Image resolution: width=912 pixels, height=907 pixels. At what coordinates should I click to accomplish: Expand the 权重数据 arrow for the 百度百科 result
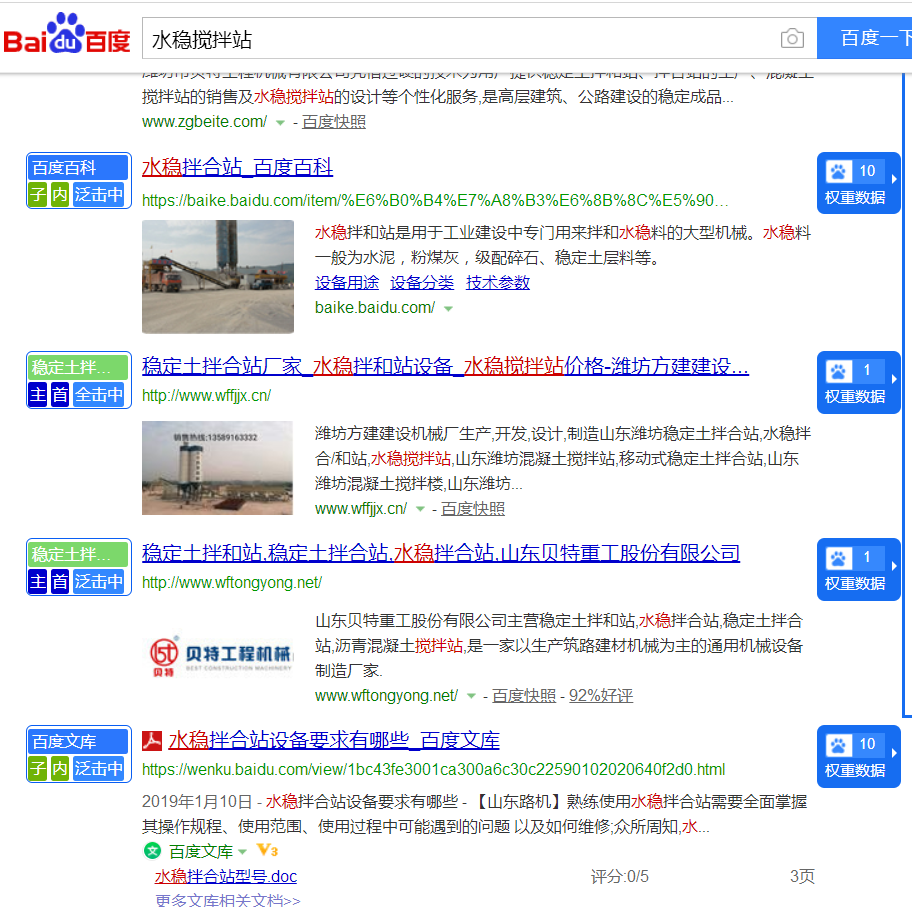(894, 179)
